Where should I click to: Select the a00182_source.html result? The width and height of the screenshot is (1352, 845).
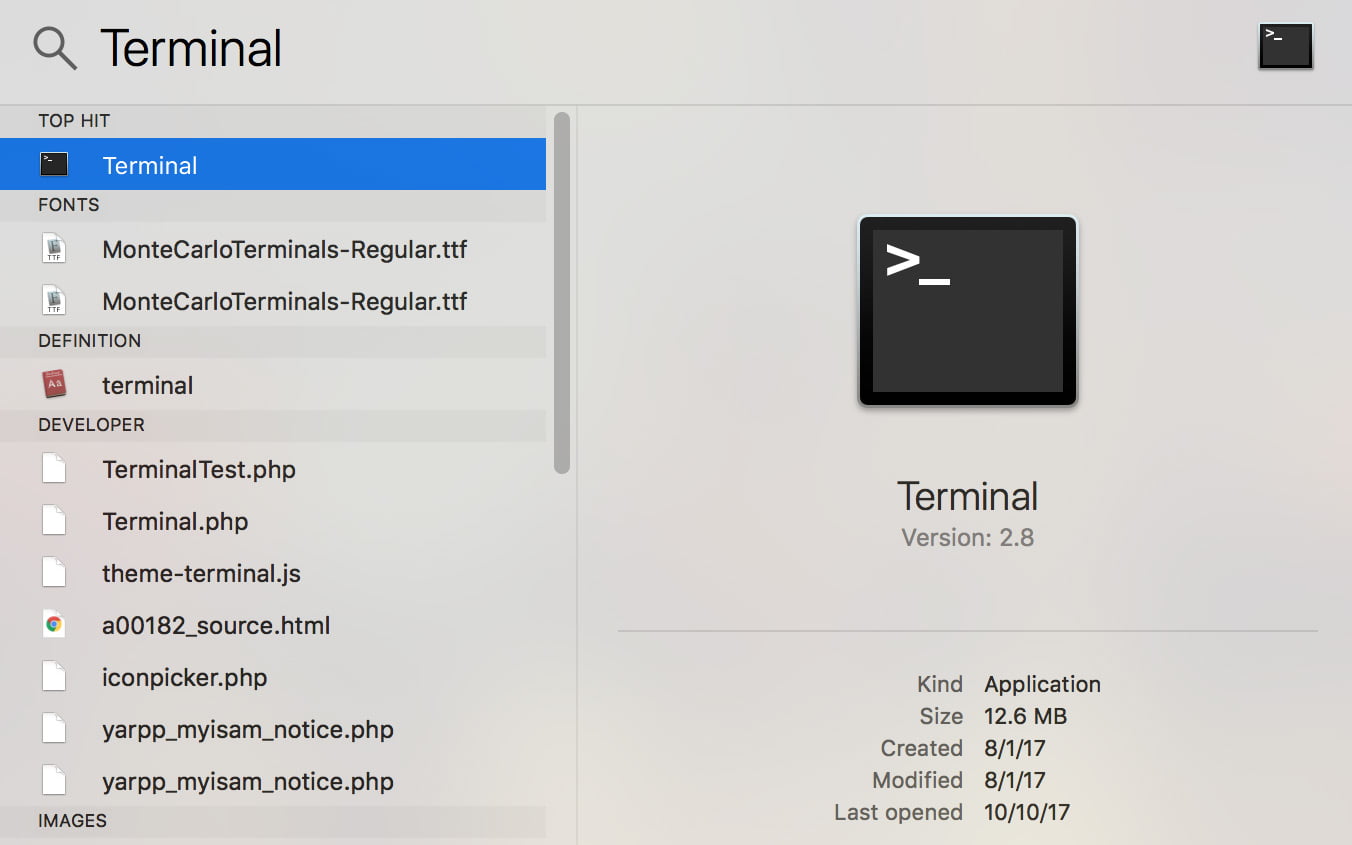[x=273, y=625]
